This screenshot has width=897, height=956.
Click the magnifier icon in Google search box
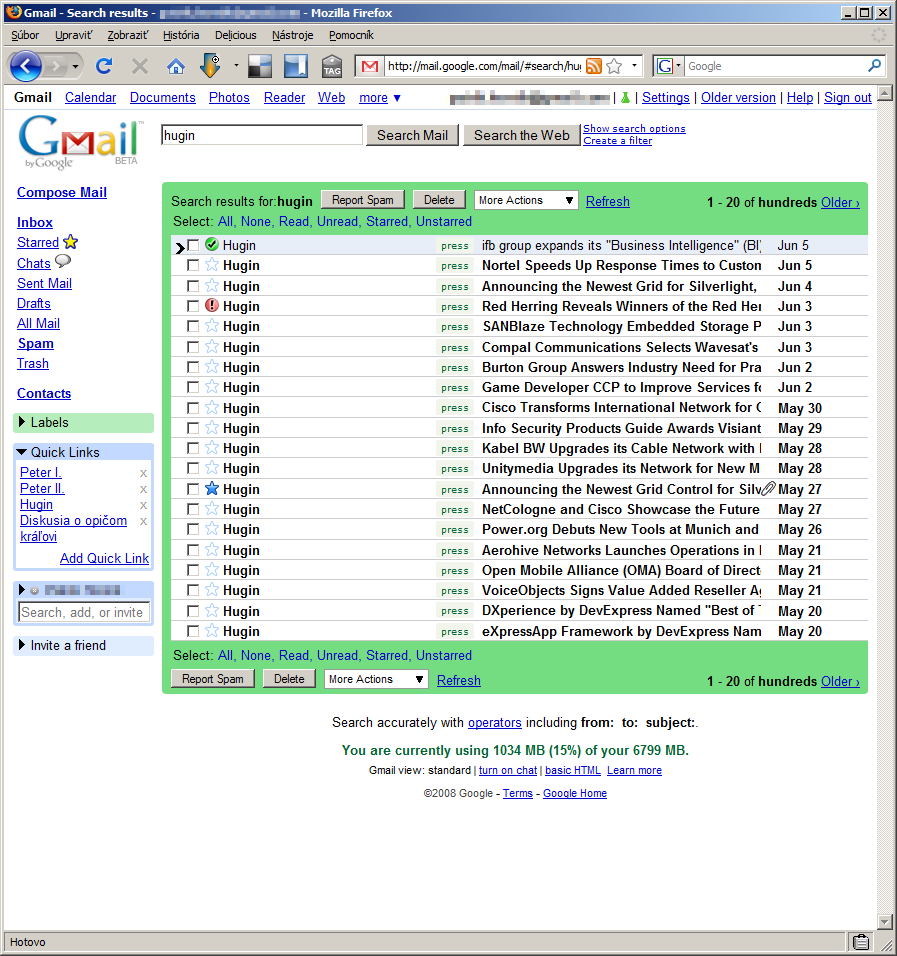874,65
